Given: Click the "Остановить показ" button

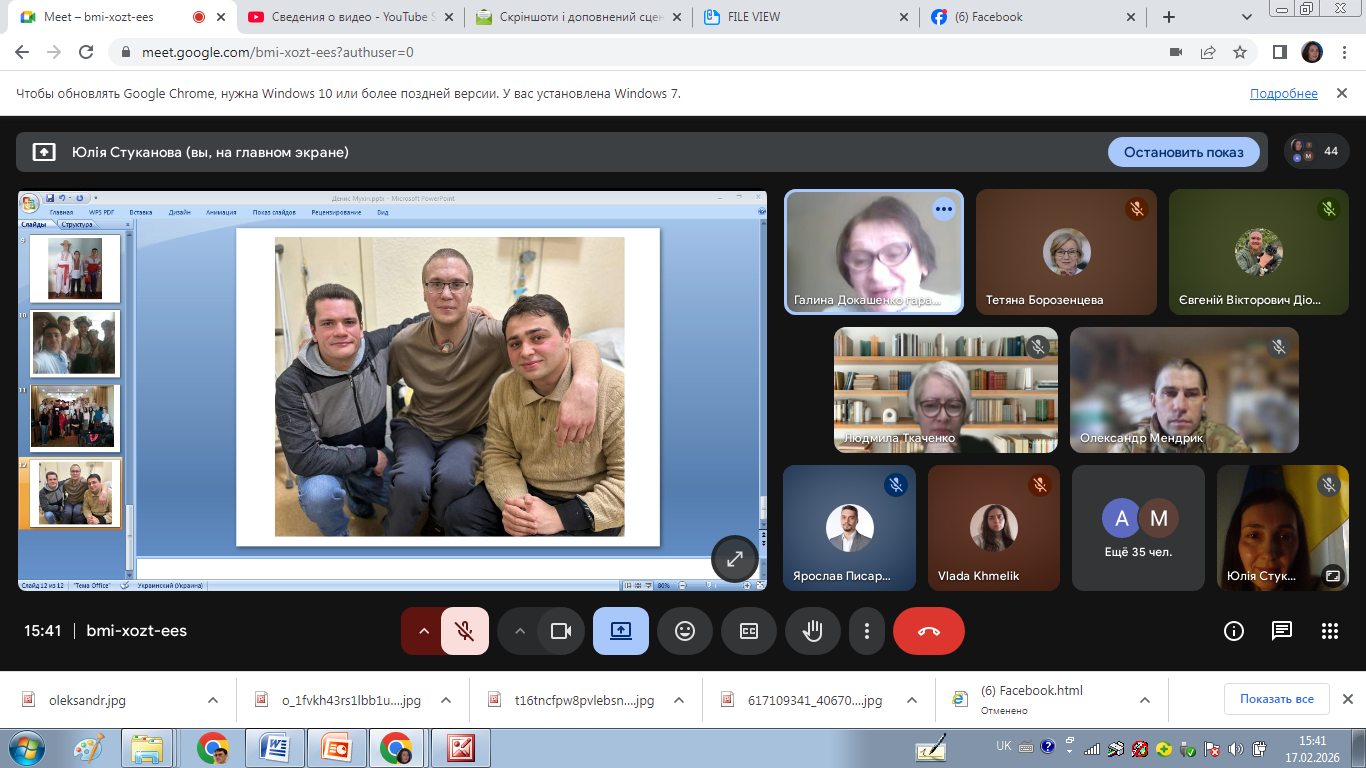Looking at the screenshot, I should point(1183,152).
